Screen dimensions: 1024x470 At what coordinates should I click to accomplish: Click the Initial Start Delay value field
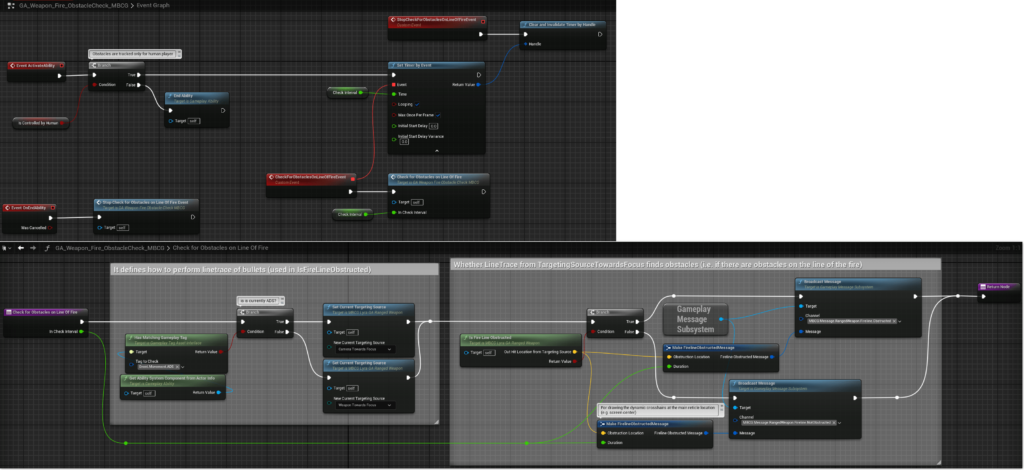point(434,126)
